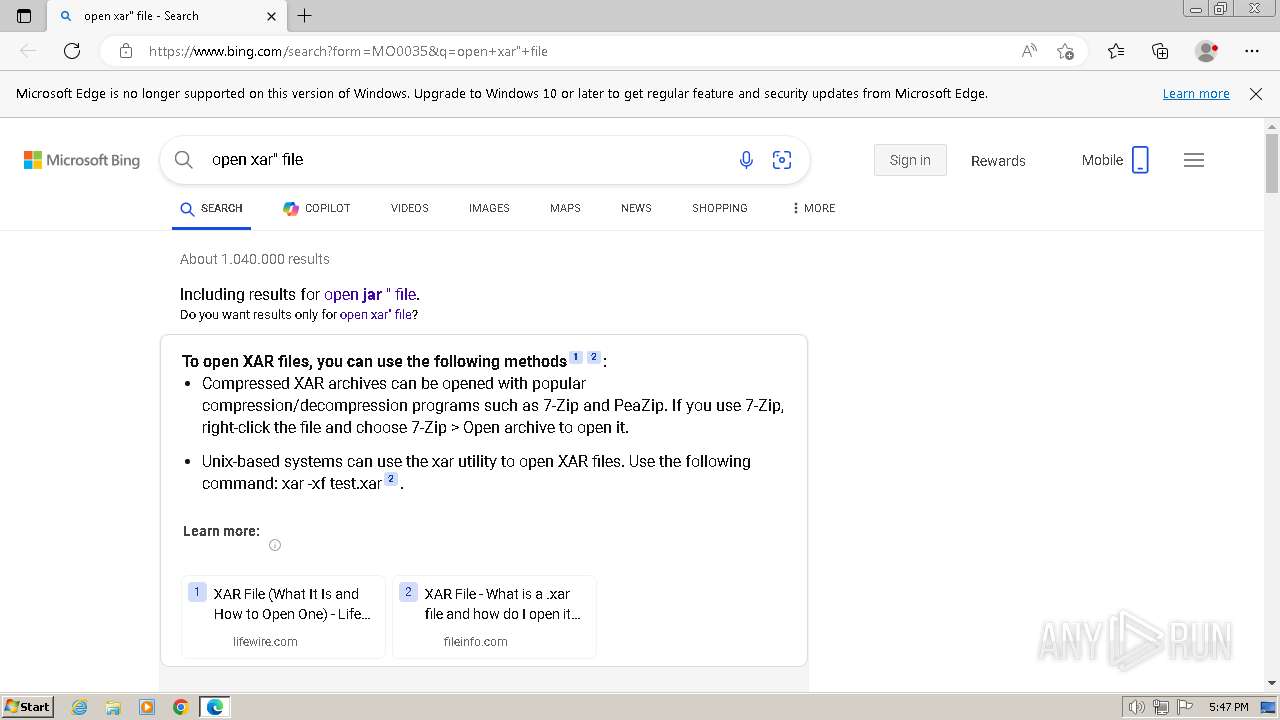Add this page to favorites star
The height and width of the screenshot is (720, 1280).
pyautogui.click(x=1066, y=51)
